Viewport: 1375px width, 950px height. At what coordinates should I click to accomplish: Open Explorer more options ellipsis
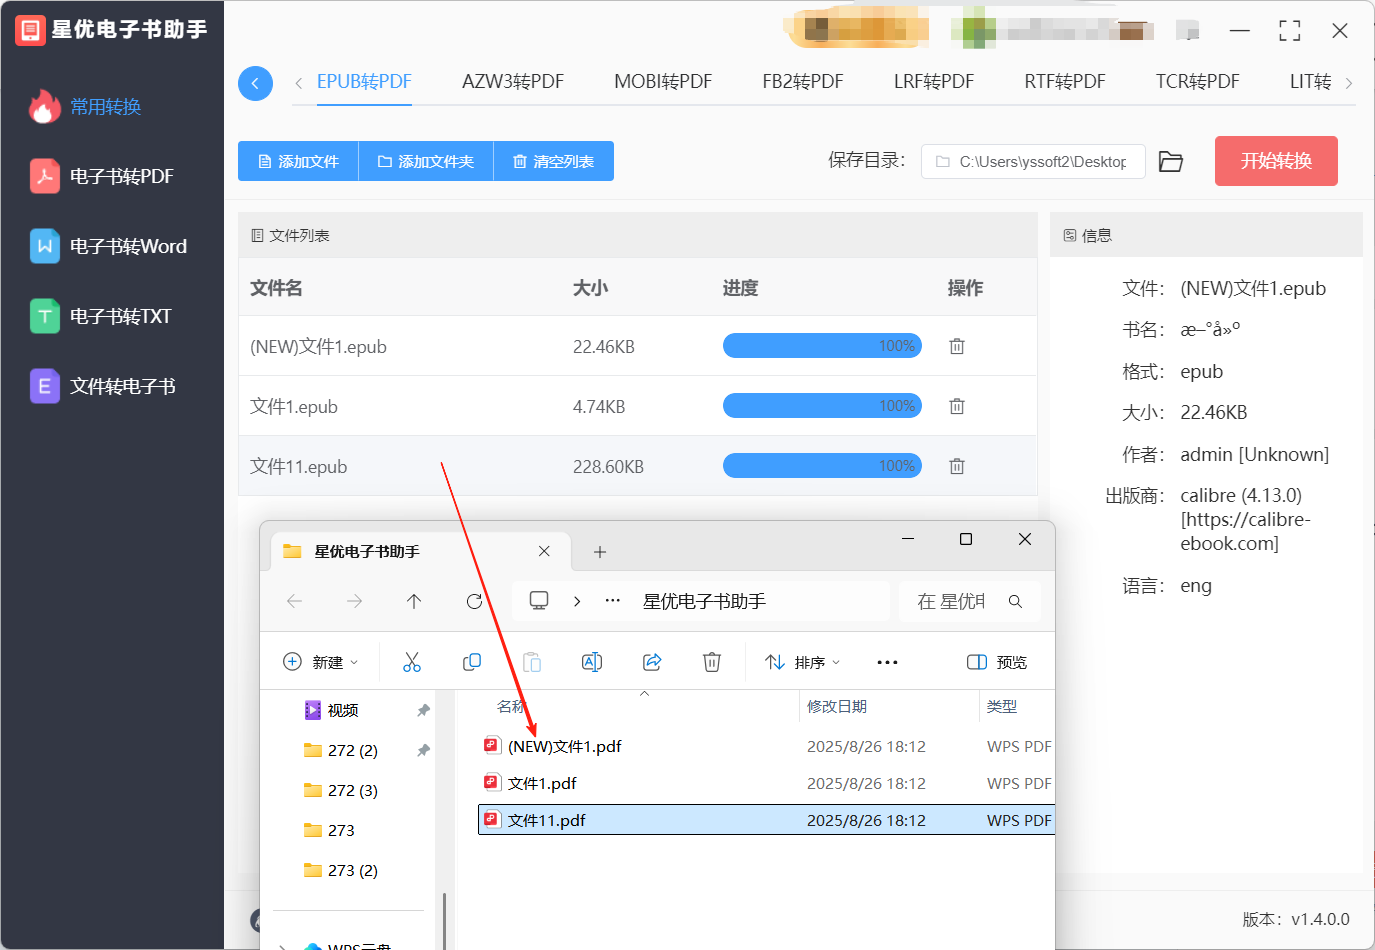887,662
